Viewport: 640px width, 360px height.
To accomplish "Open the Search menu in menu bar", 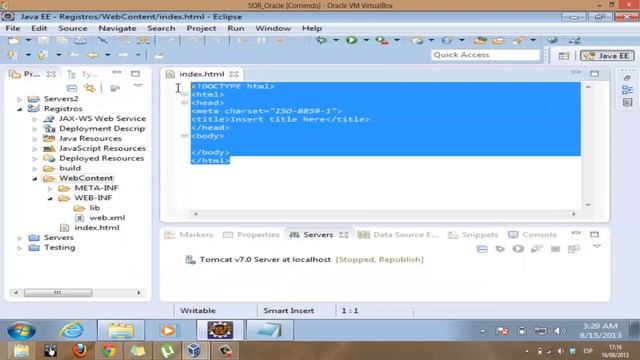I will click(161, 28).
